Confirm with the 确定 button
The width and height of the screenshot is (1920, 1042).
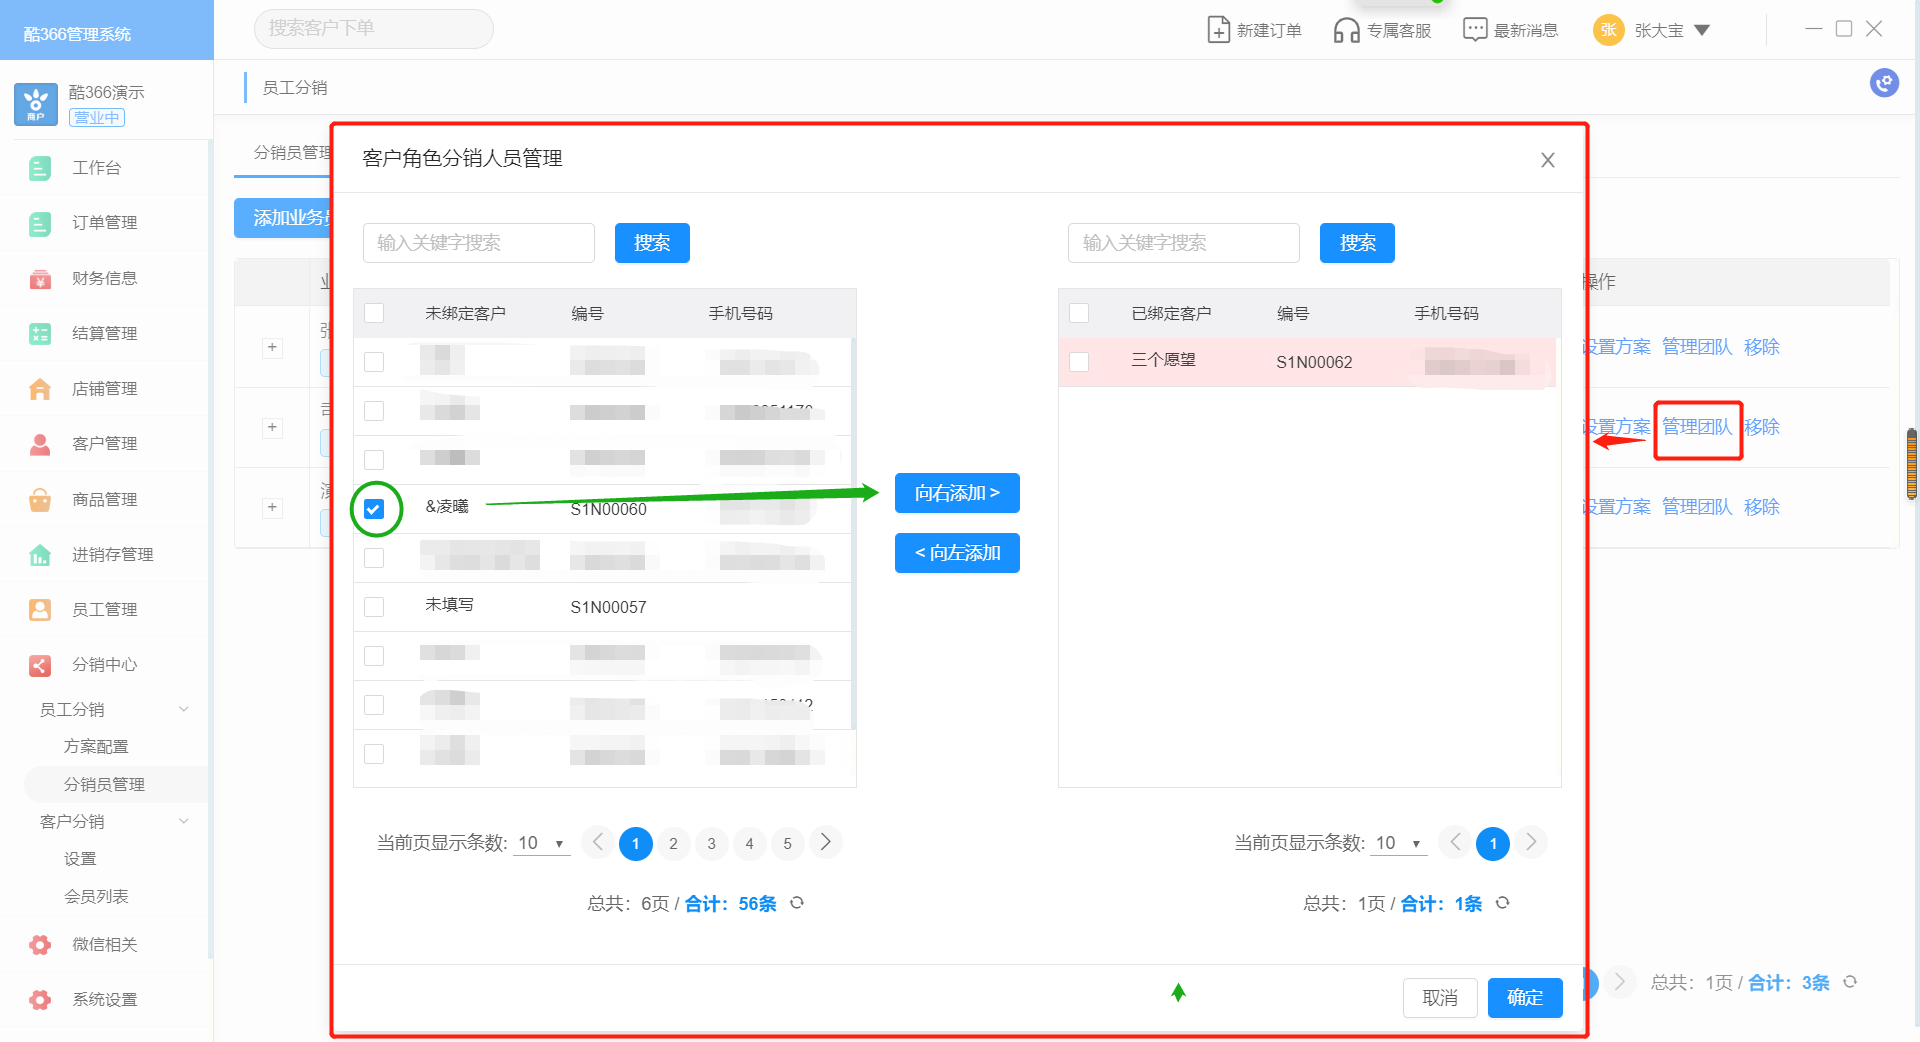1524,997
